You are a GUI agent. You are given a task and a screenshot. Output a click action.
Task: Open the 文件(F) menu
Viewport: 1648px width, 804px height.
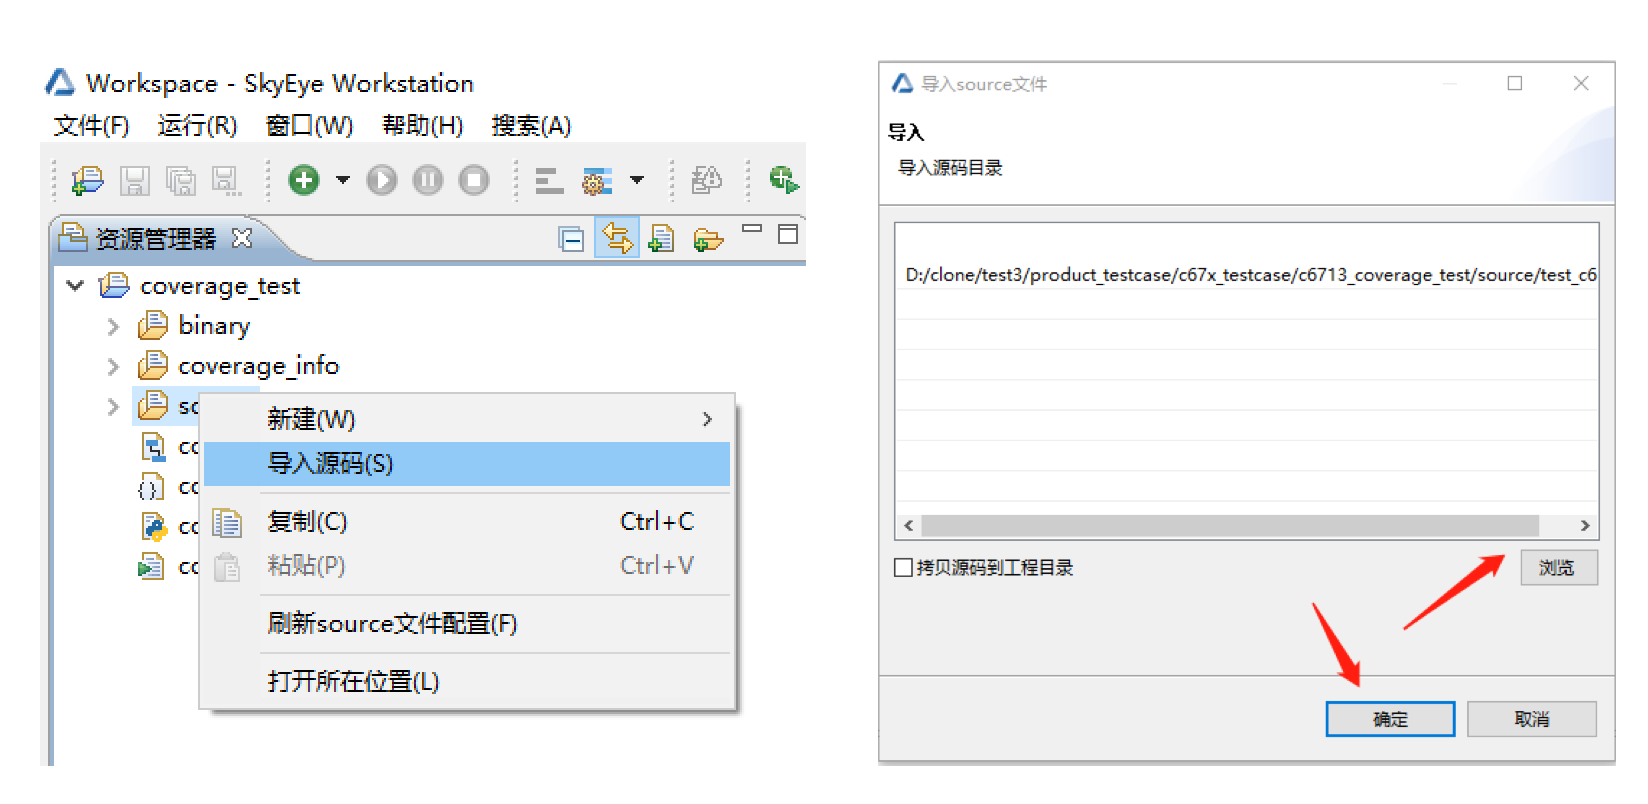tap(91, 125)
